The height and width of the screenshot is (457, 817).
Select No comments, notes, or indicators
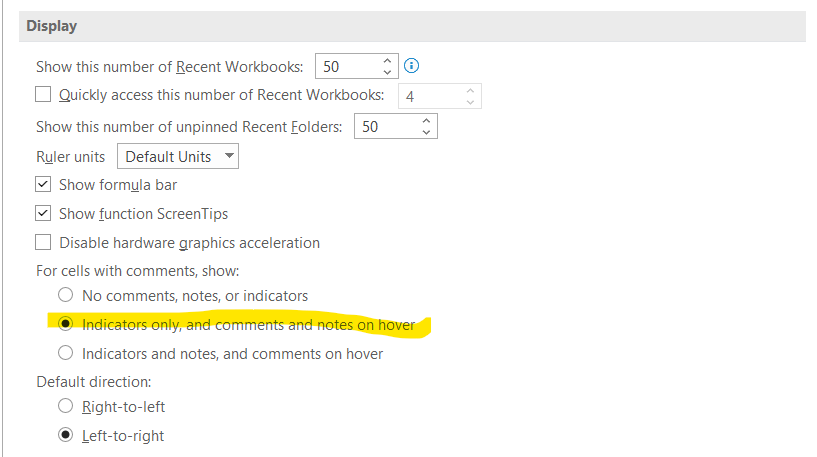pos(66,295)
